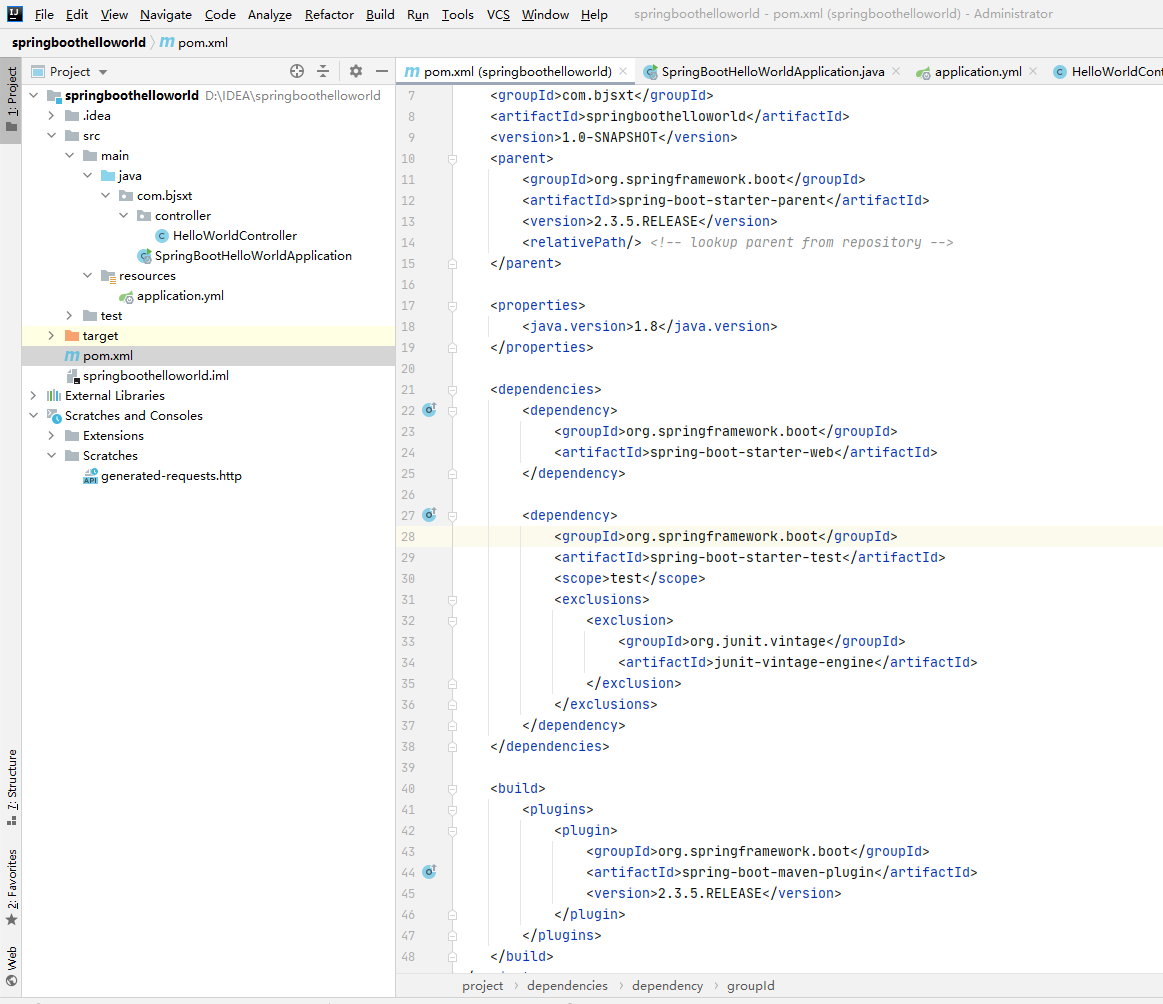Click 'project' in the XML breadcrumb
This screenshot has height=1004, width=1163.
(x=482, y=985)
